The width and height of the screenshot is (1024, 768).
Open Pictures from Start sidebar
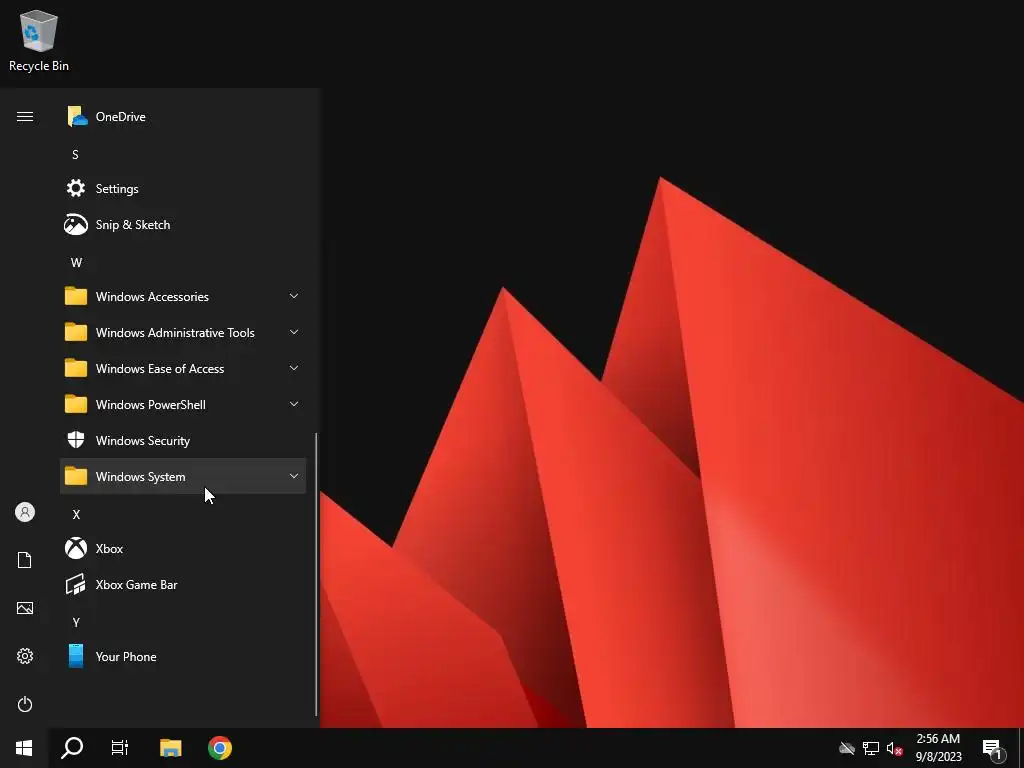click(25, 608)
